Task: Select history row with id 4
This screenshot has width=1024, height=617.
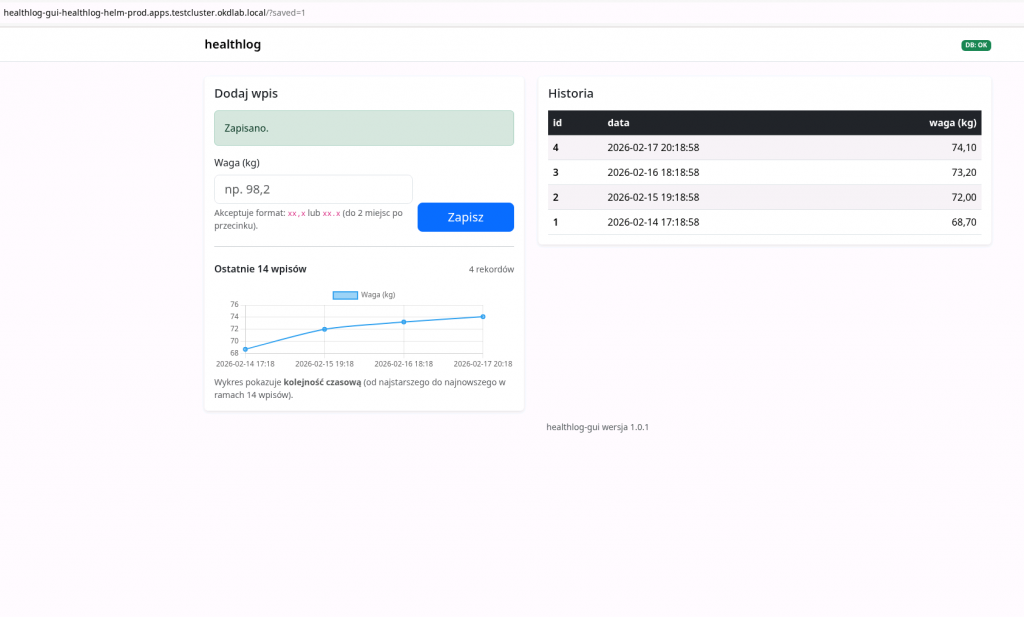Action: coord(764,148)
